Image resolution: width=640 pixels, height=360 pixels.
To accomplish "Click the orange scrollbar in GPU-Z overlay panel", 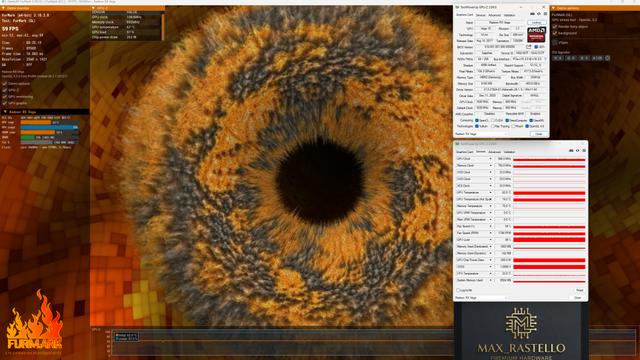I will click(x=163, y=27).
